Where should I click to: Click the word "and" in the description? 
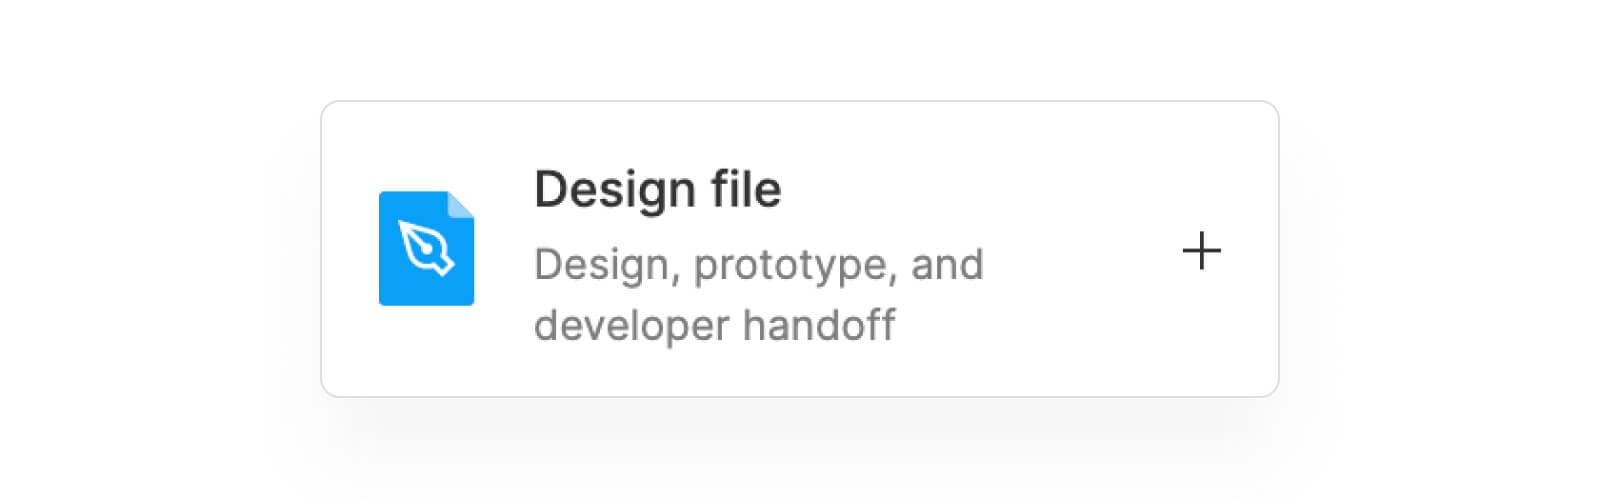946,265
